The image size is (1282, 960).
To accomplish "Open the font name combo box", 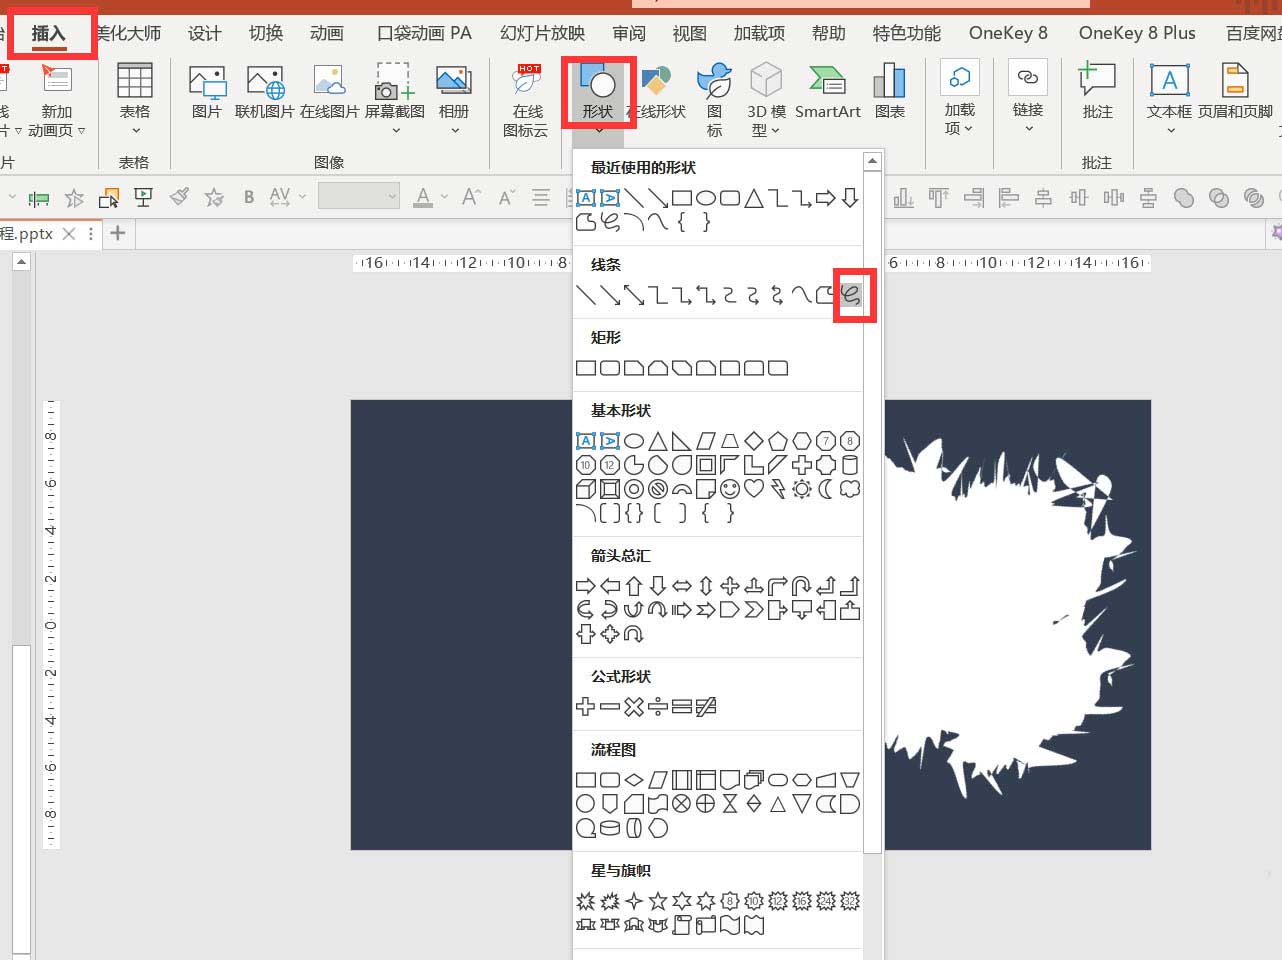I will click(359, 196).
